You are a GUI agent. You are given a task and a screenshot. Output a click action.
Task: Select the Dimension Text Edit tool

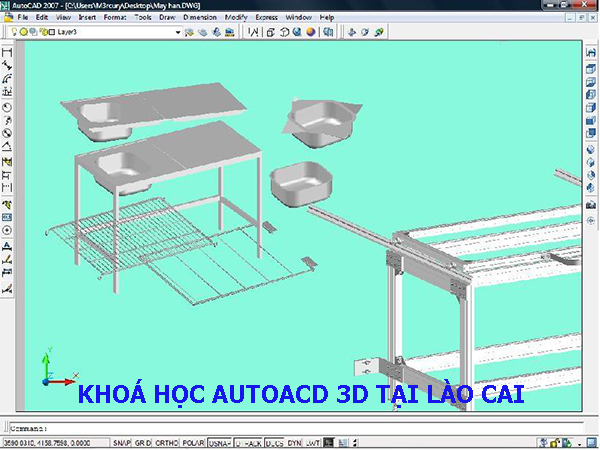coord(7,259)
